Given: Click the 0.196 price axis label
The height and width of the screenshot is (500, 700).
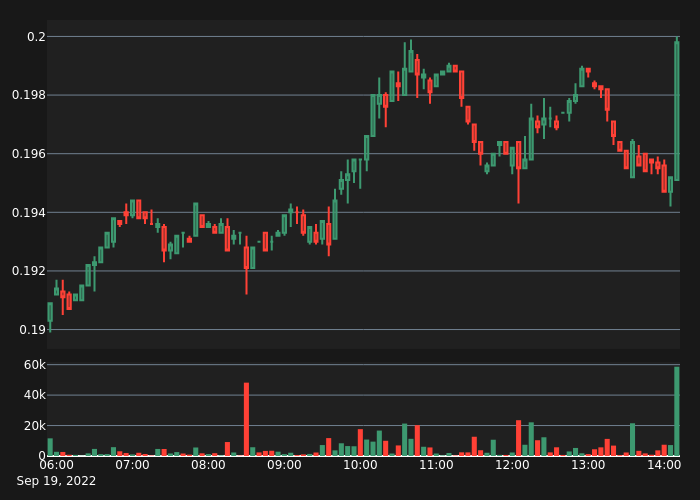Looking at the screenshot, I should point(29,154).
